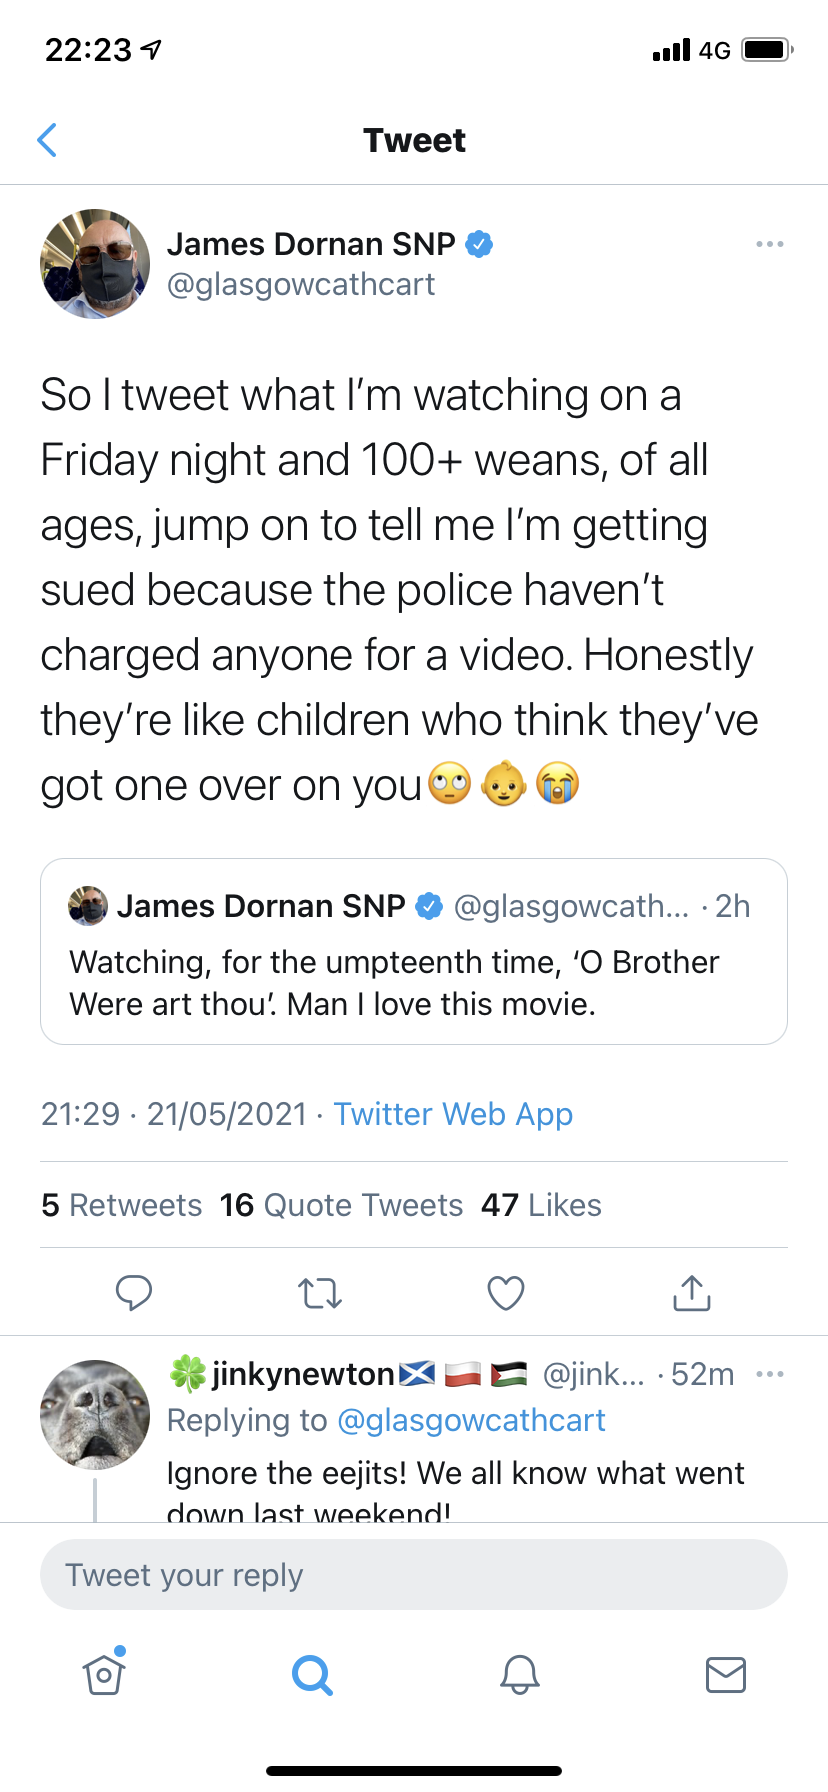Screen dimensions: 828x1792
Task: Open the Messages envelope tab
Action: 725,1674
